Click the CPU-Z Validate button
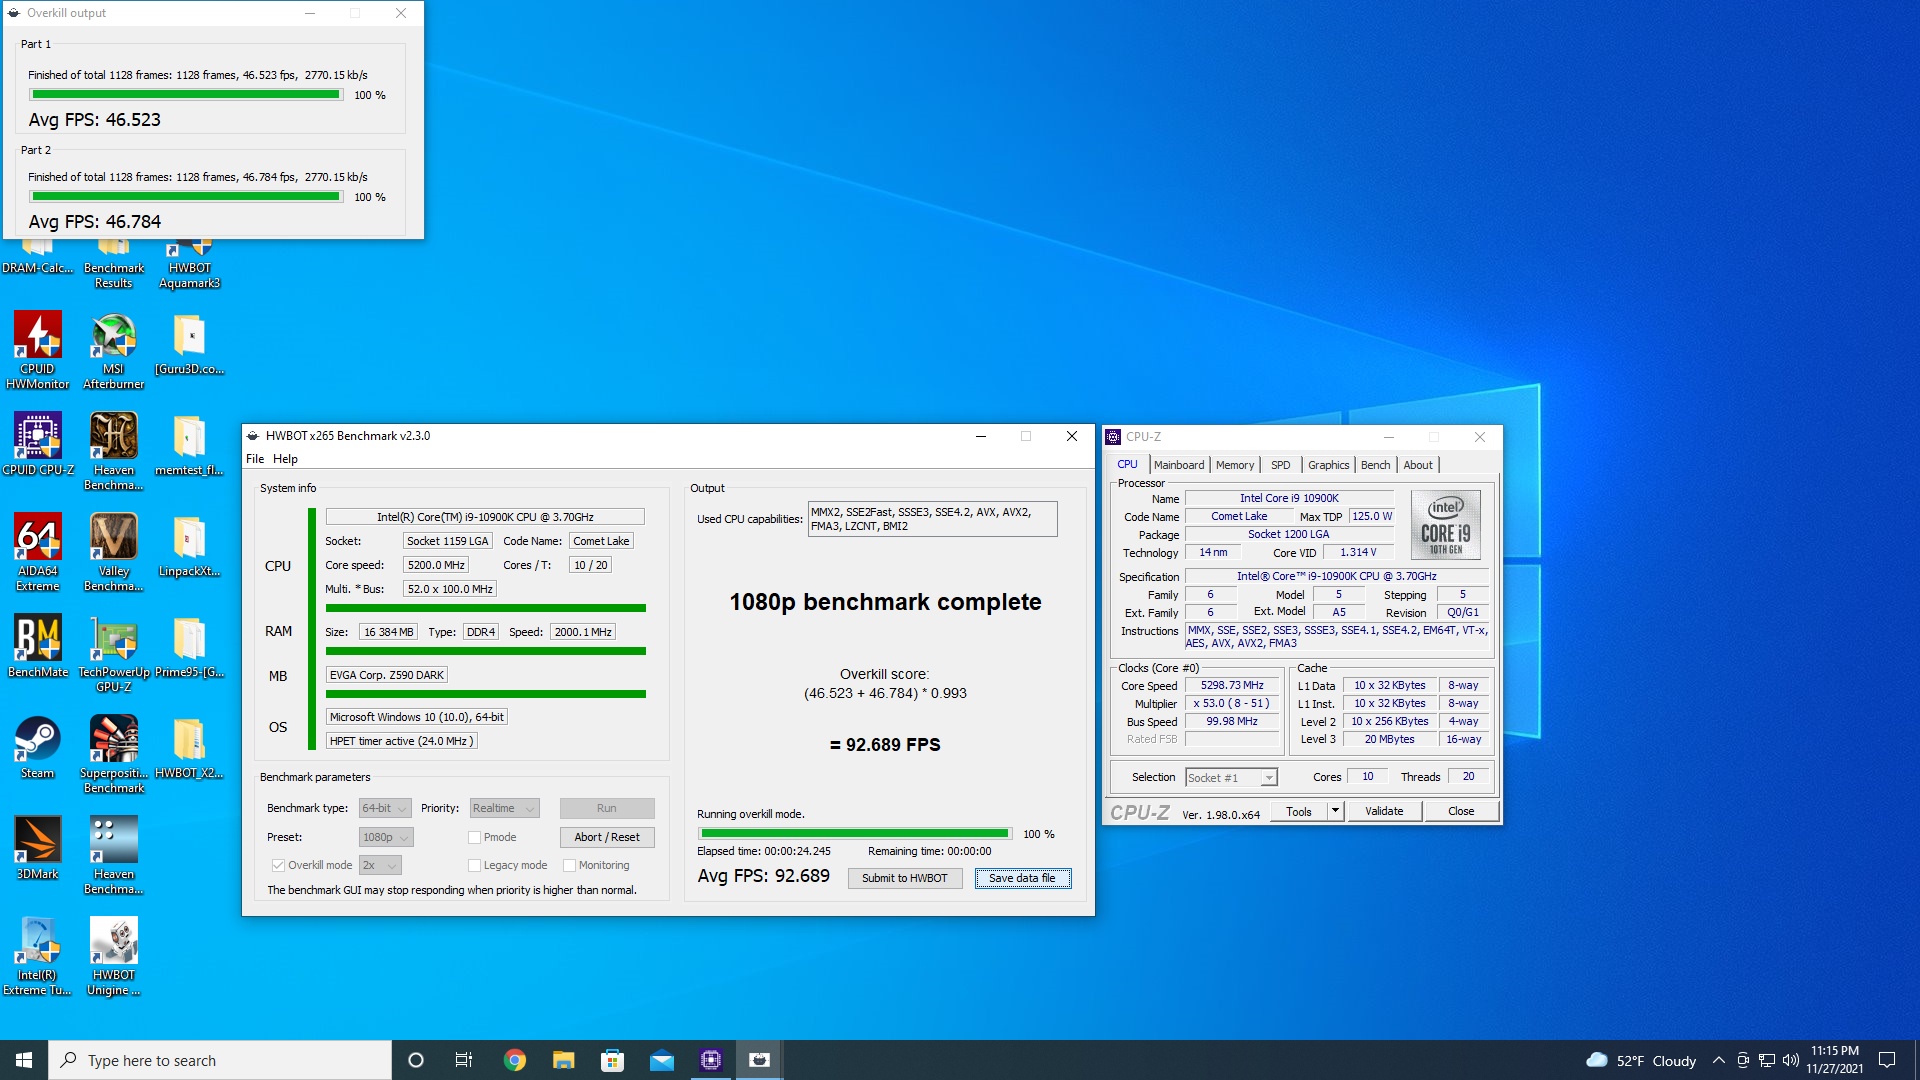 tap(1384, 811)
